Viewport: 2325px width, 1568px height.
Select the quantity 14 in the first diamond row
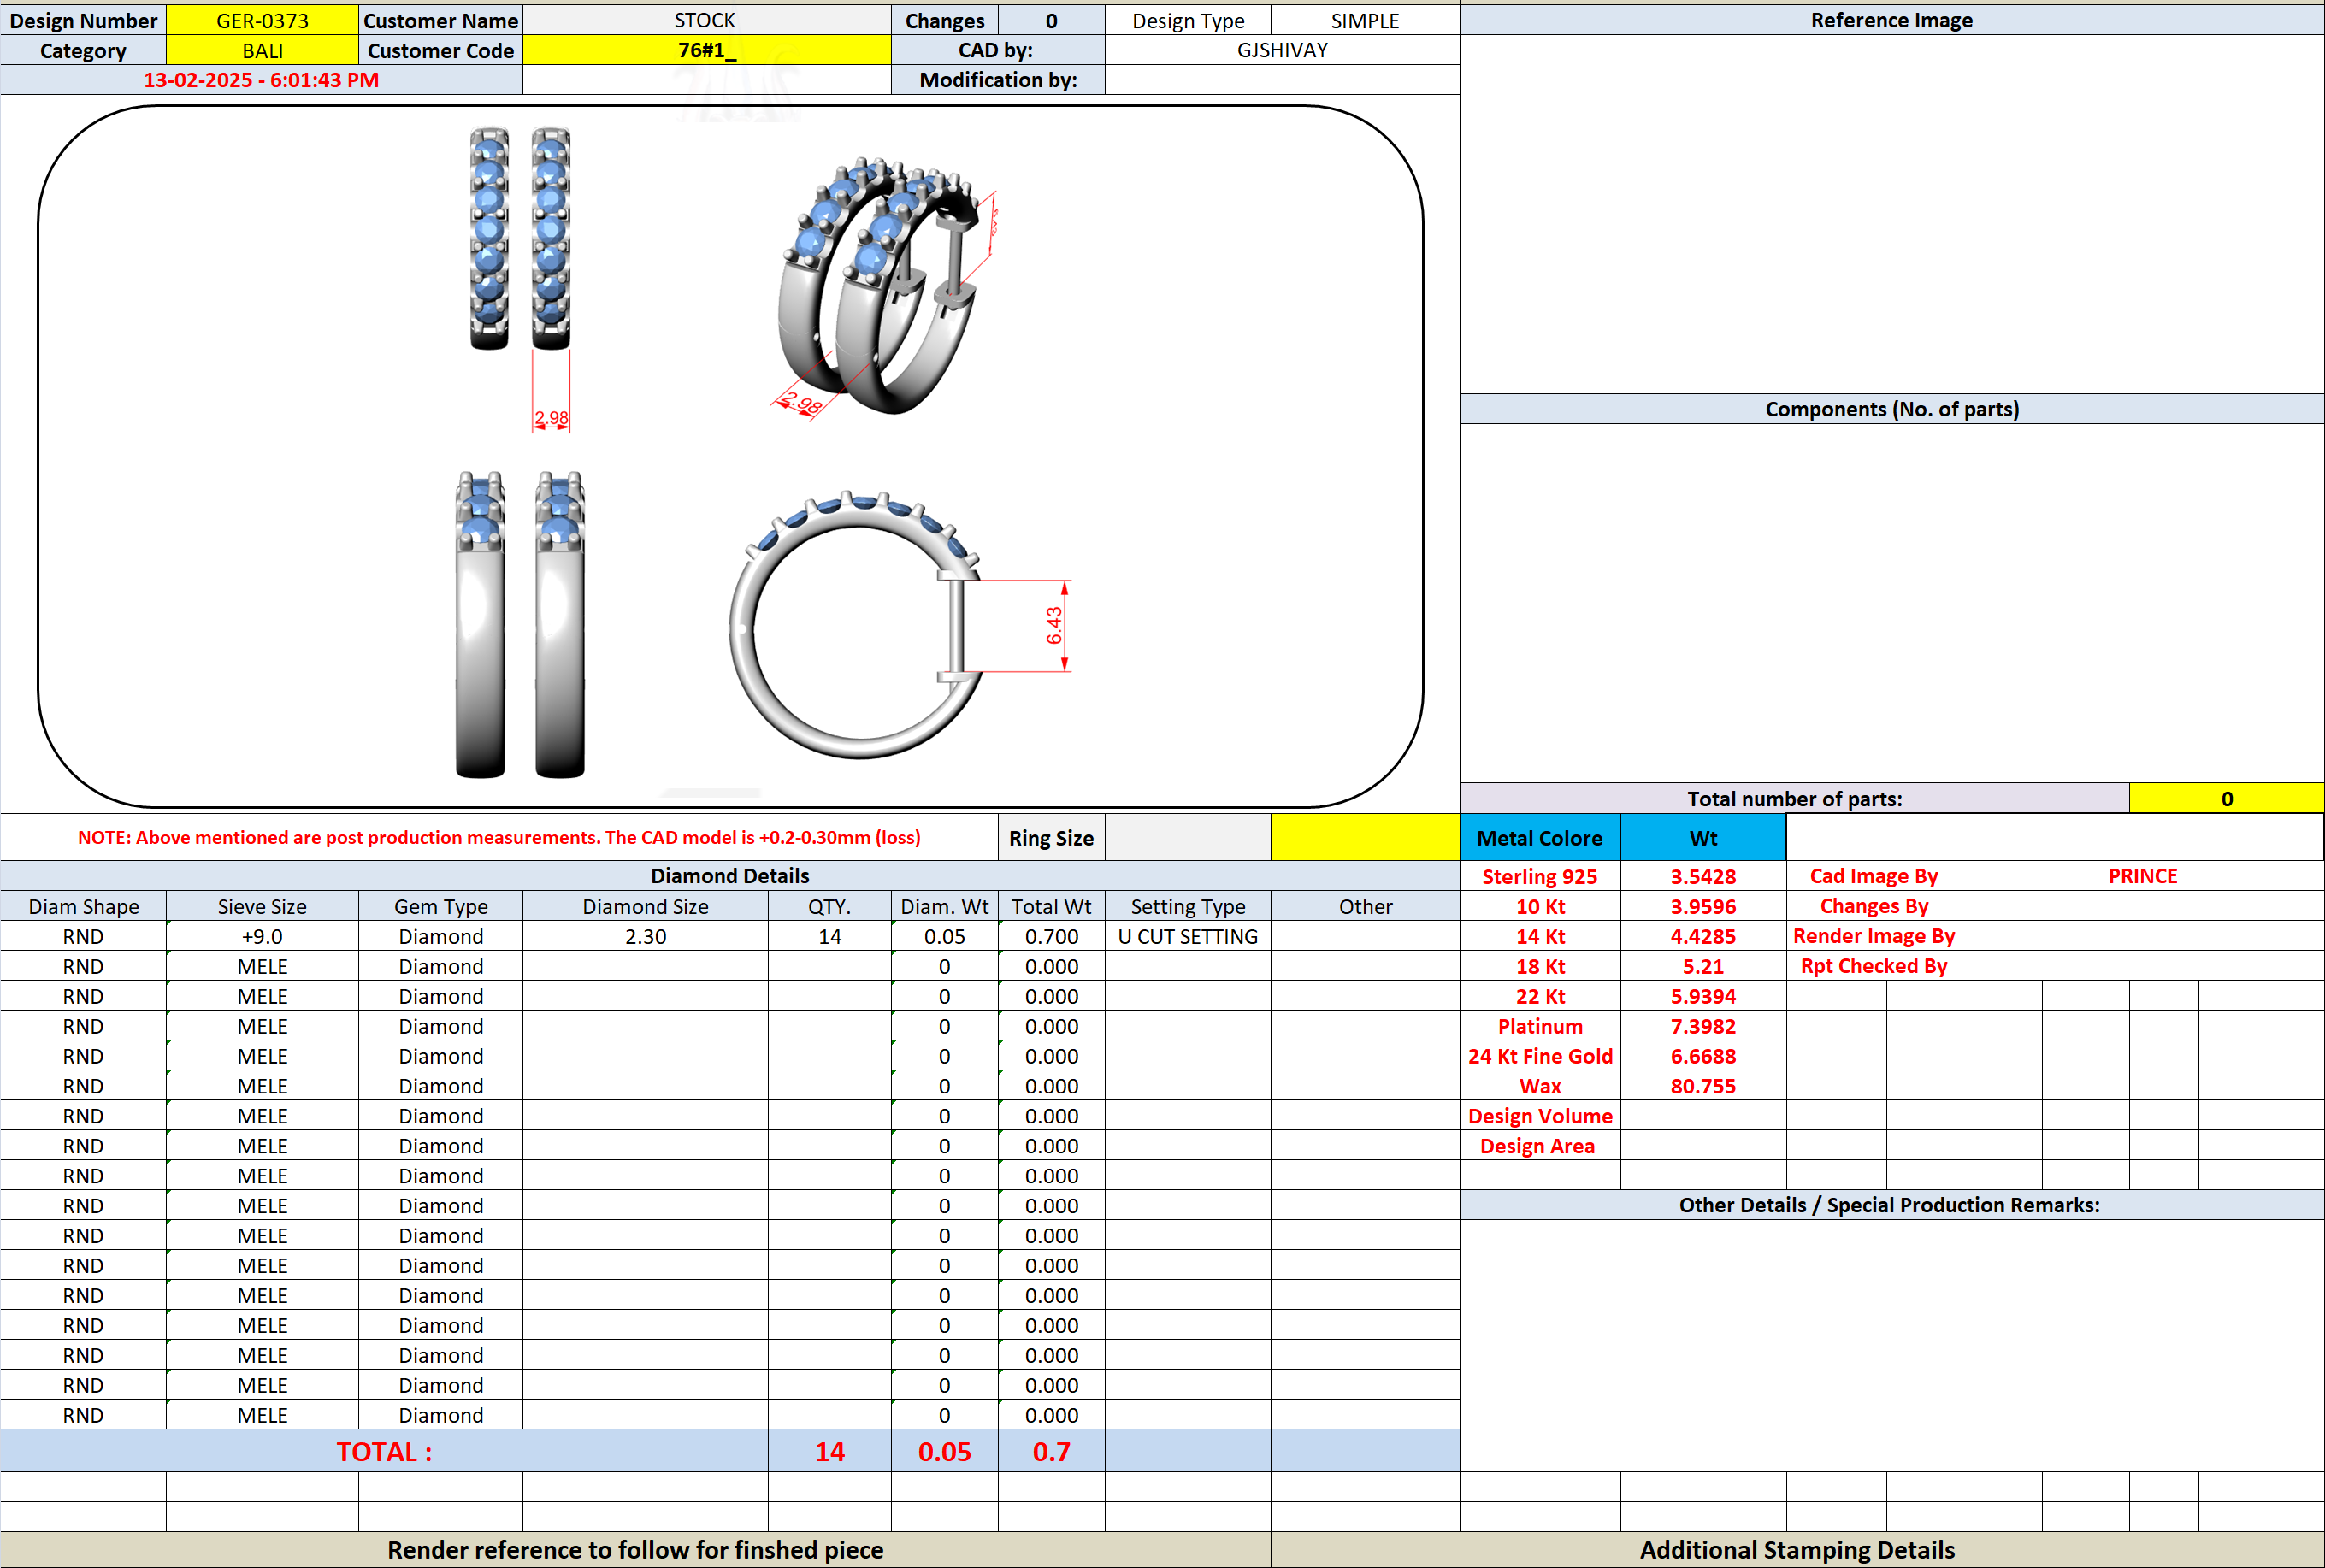(x=830, y=936)
